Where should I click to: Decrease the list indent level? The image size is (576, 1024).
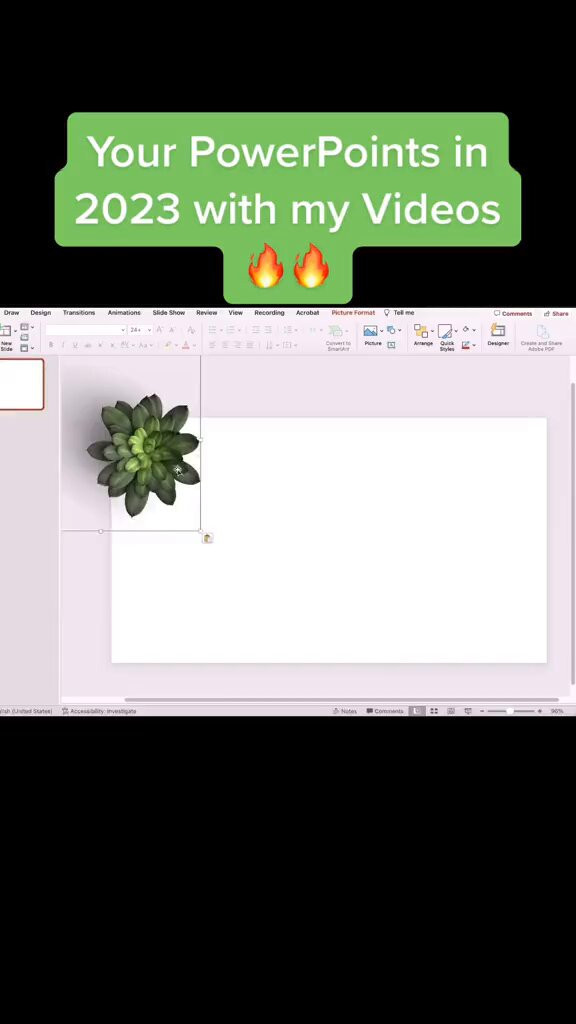[x=256, y=330]
